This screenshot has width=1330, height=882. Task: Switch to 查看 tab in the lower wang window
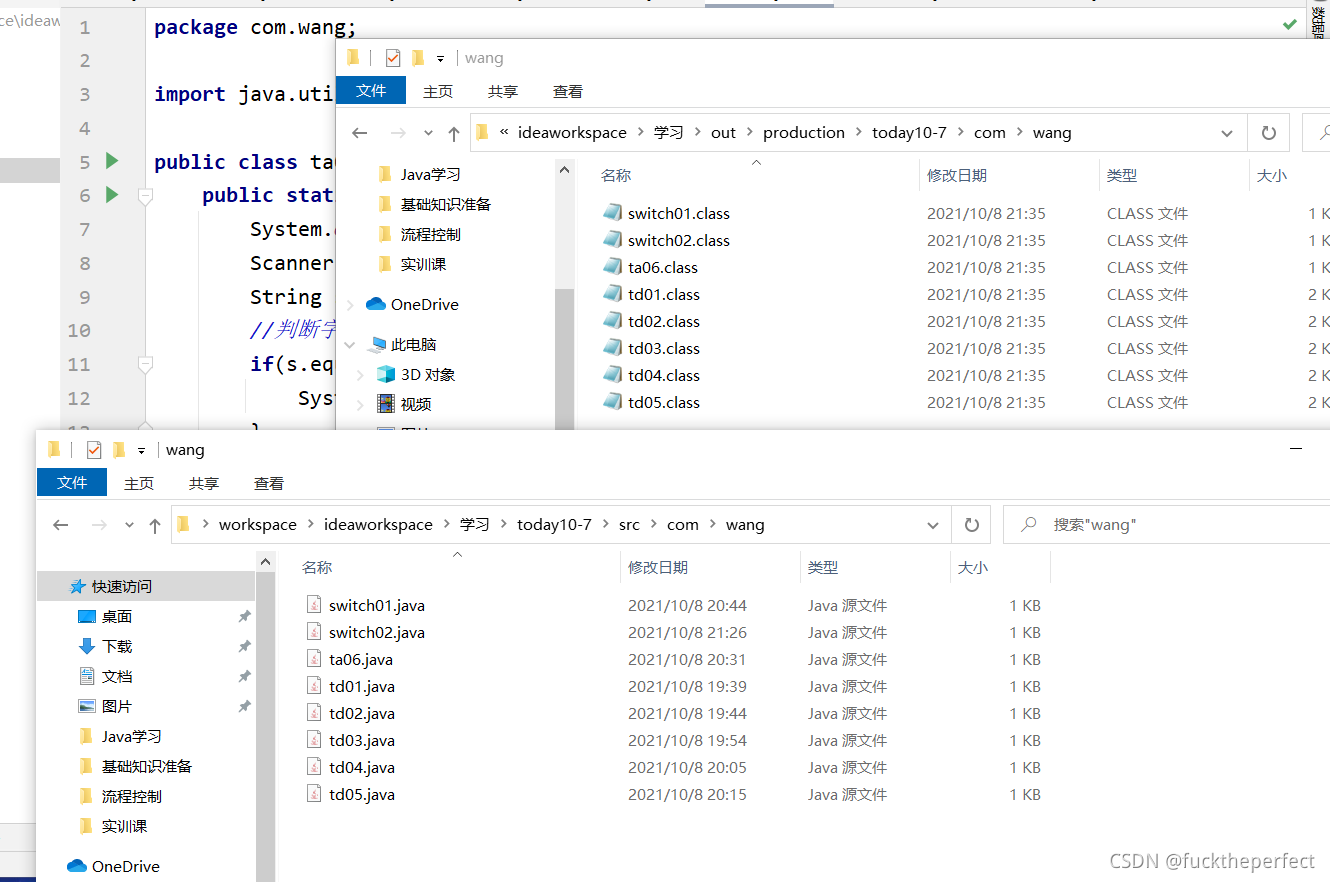[x=269, y=483]
